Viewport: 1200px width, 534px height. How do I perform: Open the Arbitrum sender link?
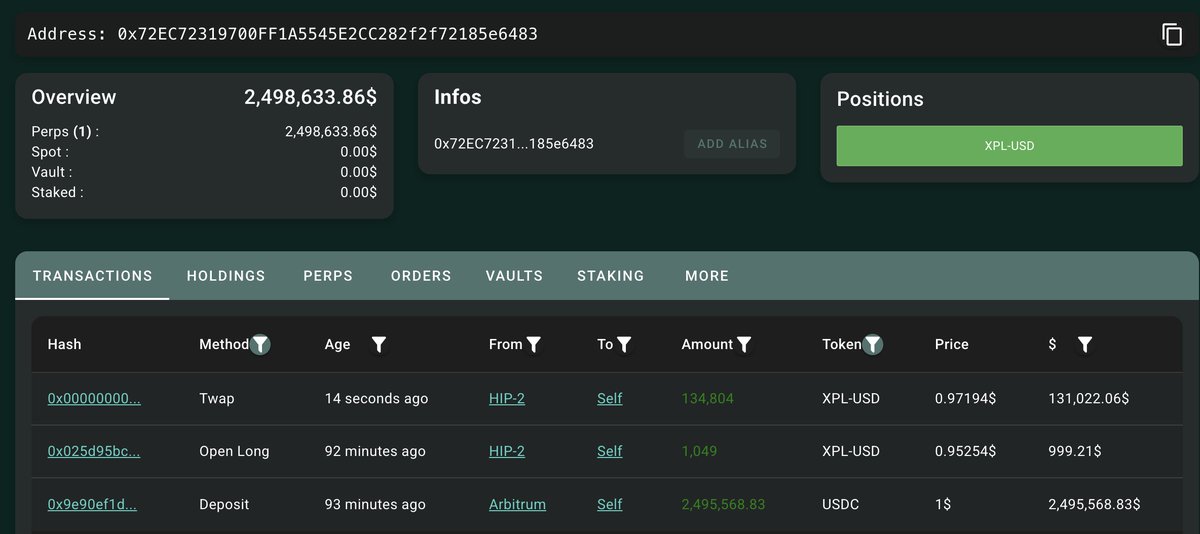point(517,504)
